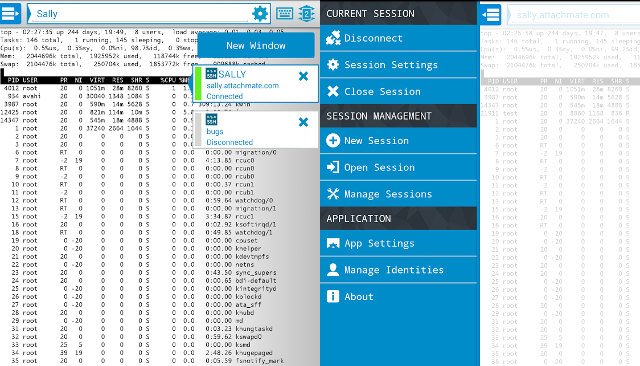
Task: Click the CURRENT SESSION header
Action: 398,13
